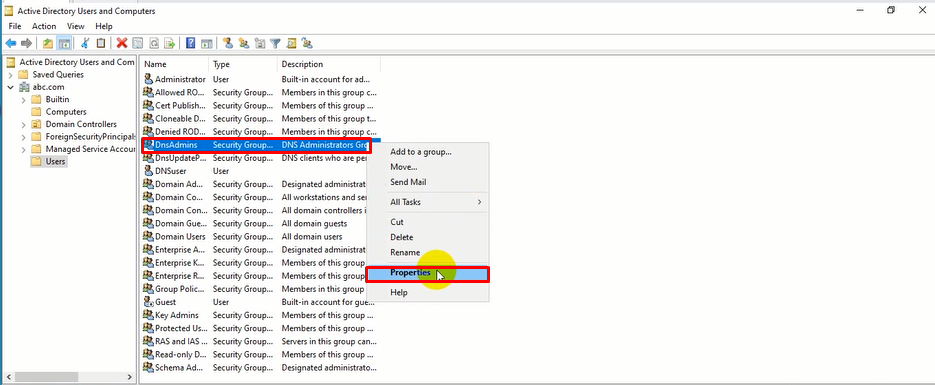
Task: Select Send Mail from context menu
Action: (428, 182)
